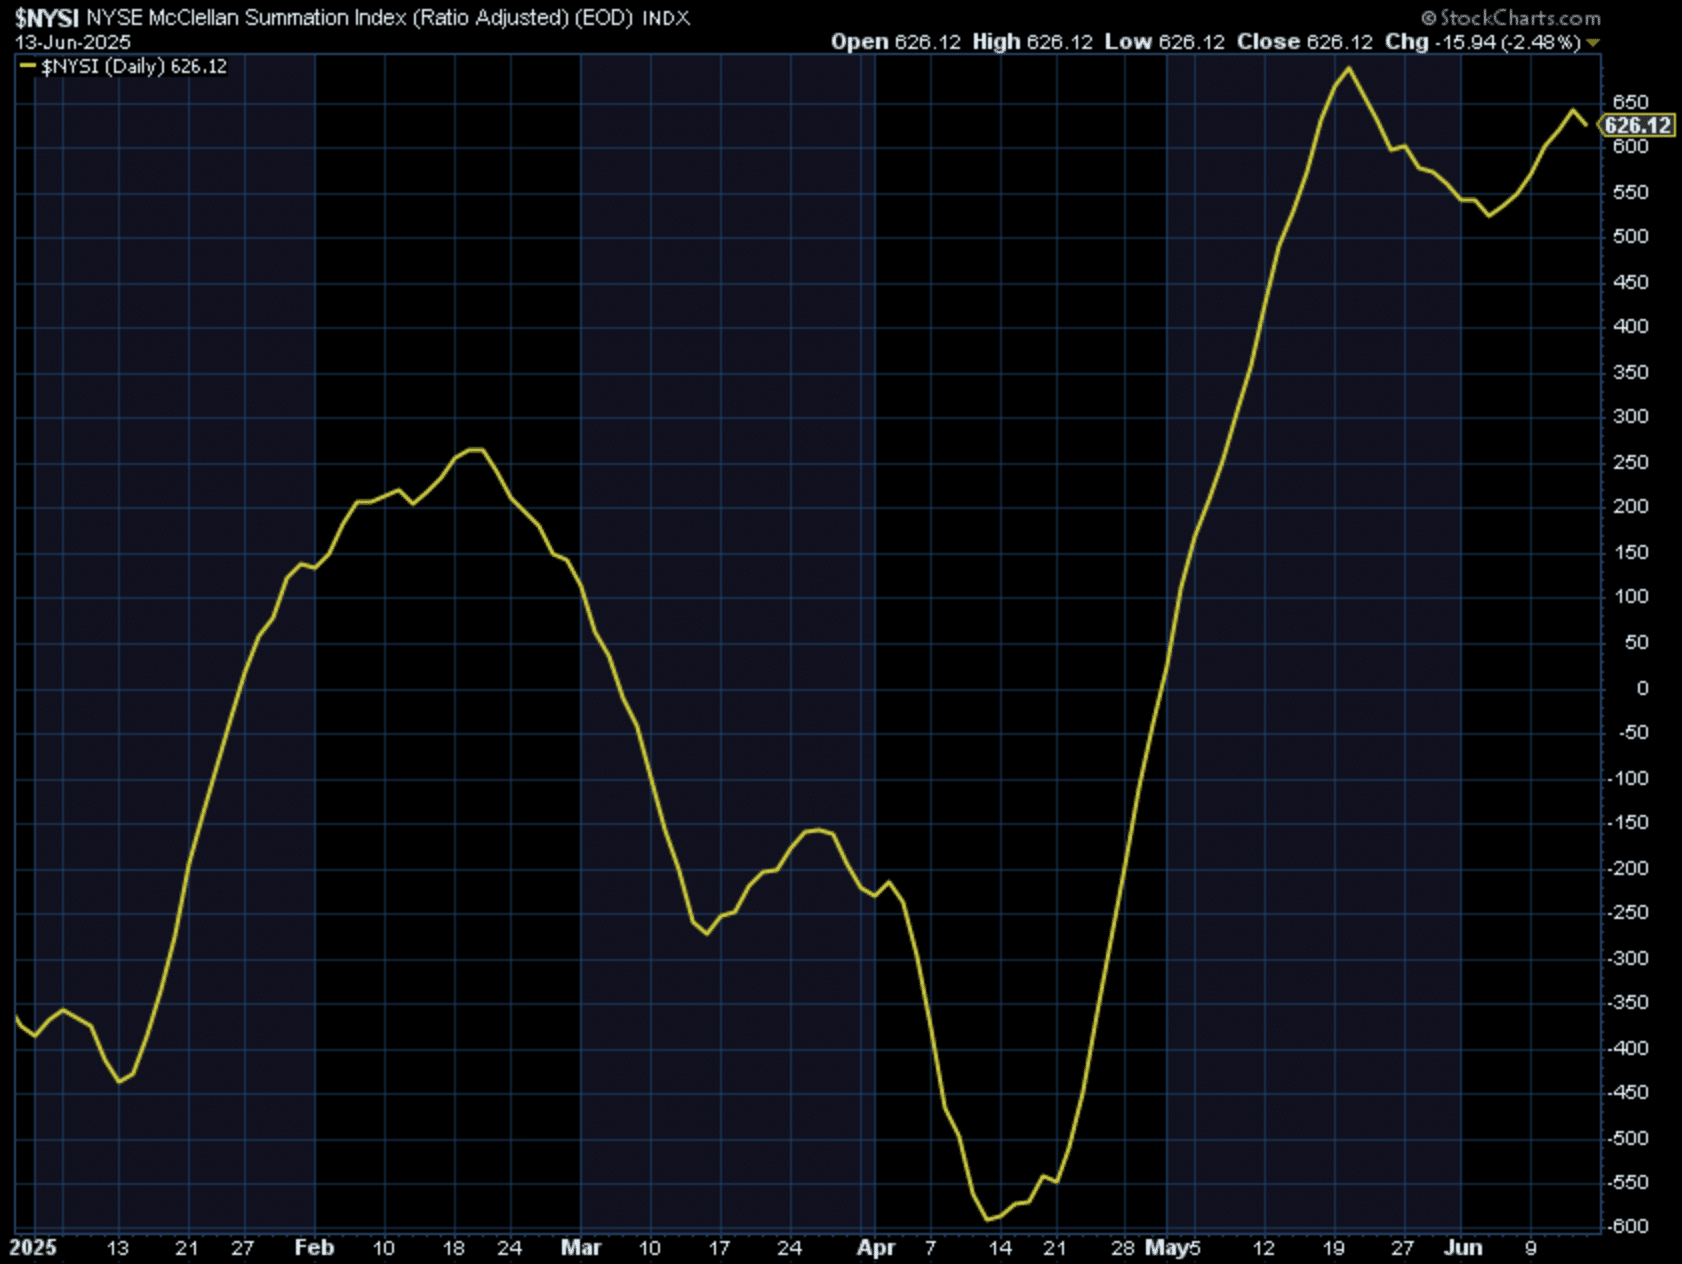Click the 0 level on the price axis
The image size is (1682, 1264).
(1642, 688)
